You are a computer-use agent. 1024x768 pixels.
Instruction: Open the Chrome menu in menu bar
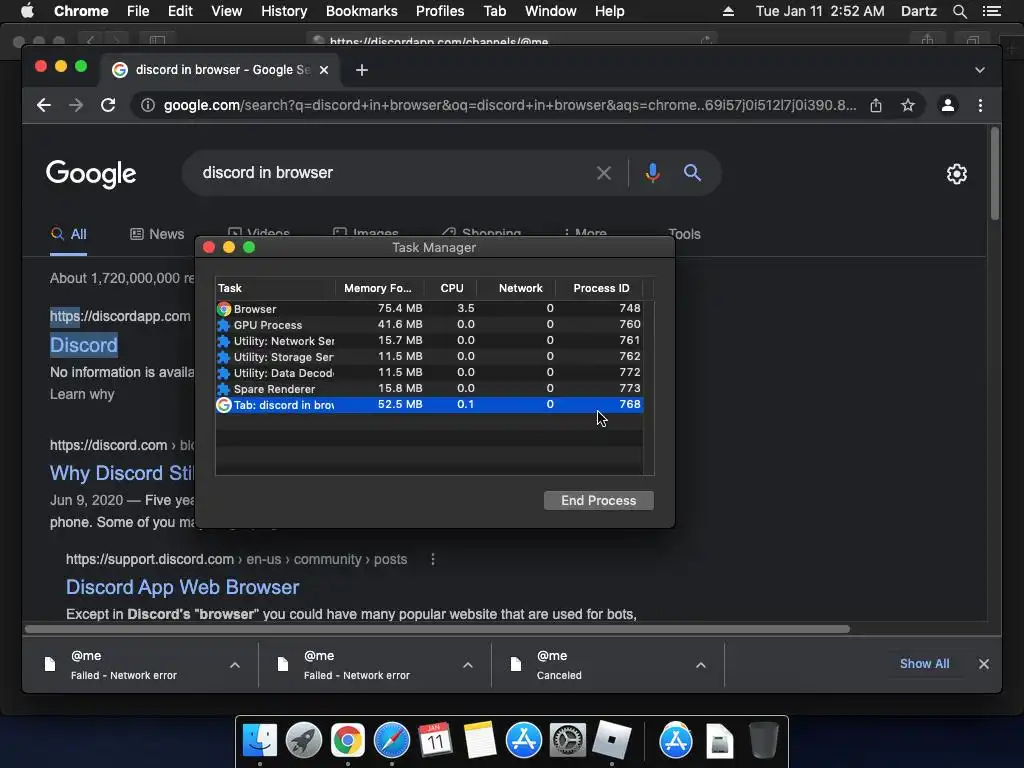click(81, 11)
